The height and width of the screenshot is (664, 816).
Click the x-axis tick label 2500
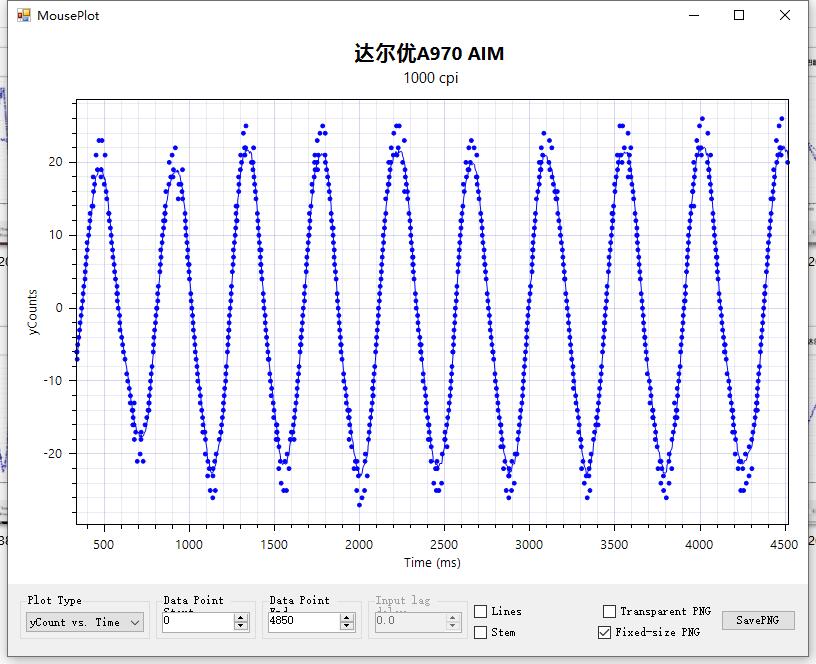[x=444, y=545]
